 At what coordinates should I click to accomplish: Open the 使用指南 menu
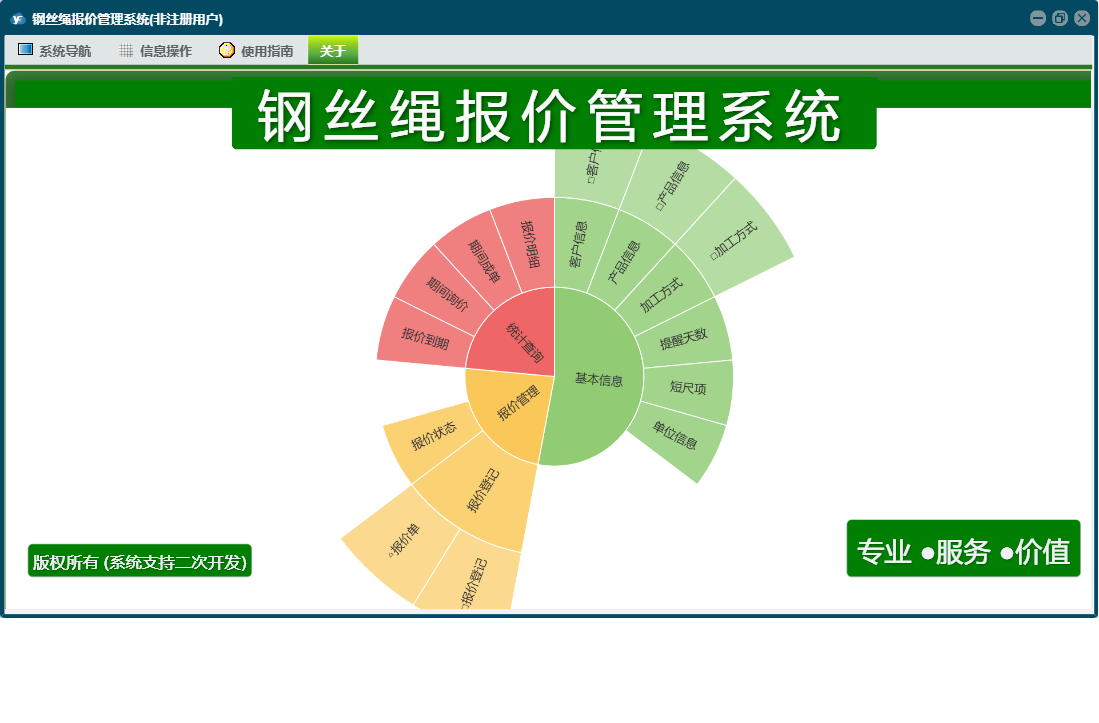click(257, 50)
